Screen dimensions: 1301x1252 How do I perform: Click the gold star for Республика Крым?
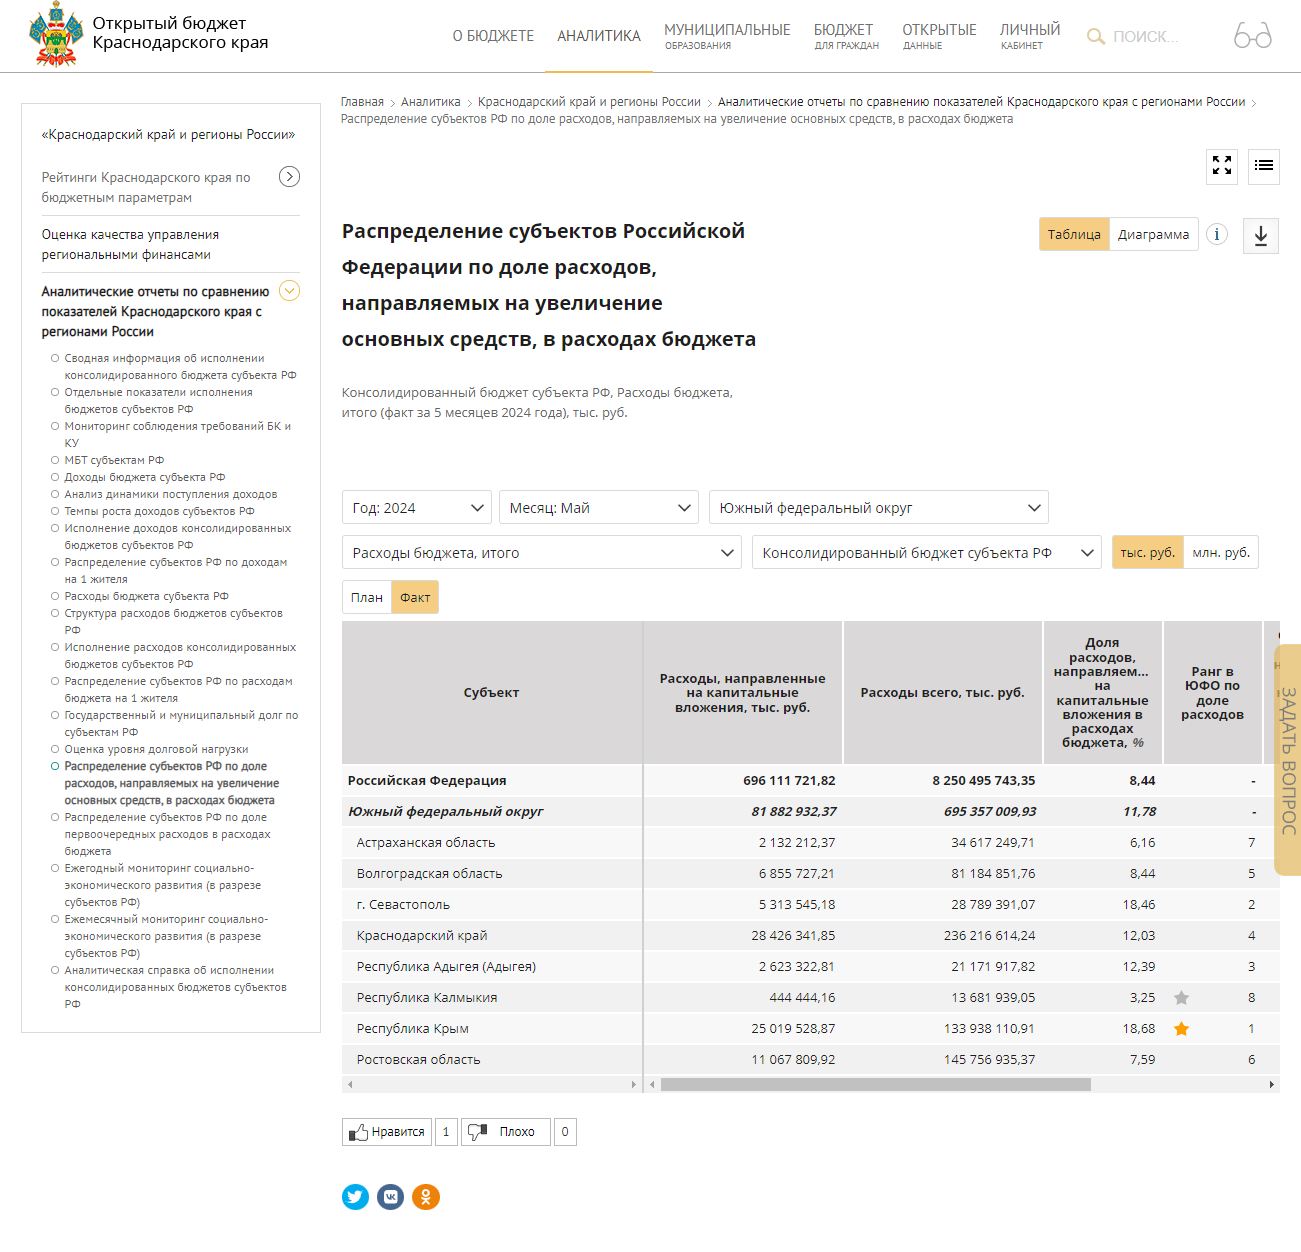(1181, 1029)
